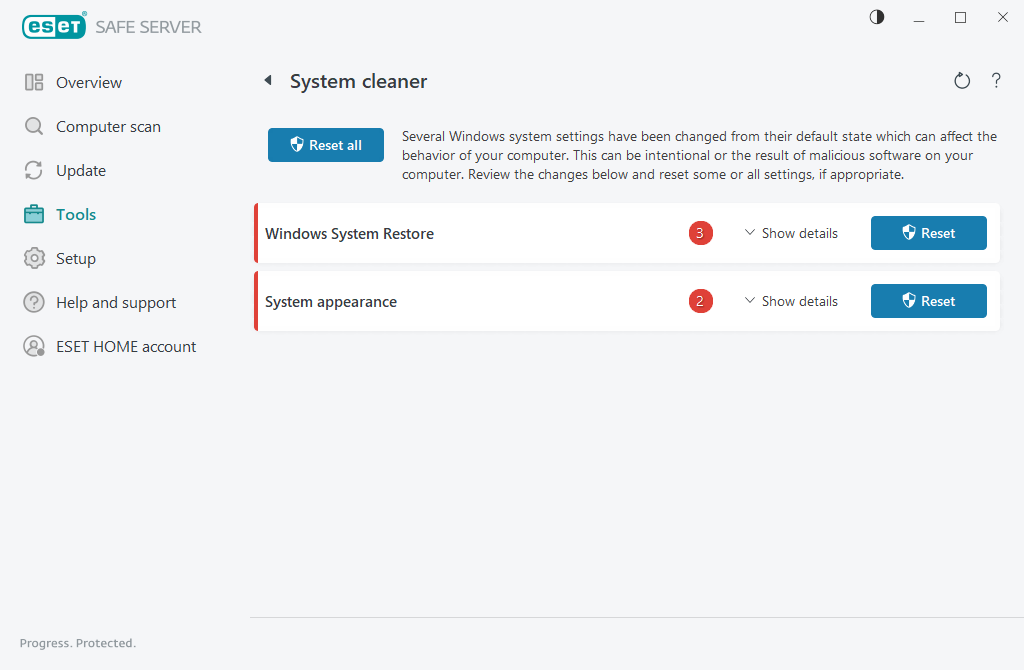Click the Help and support question icon
Viewport: 1024px width, 670px height.
[x=34, y=302]
